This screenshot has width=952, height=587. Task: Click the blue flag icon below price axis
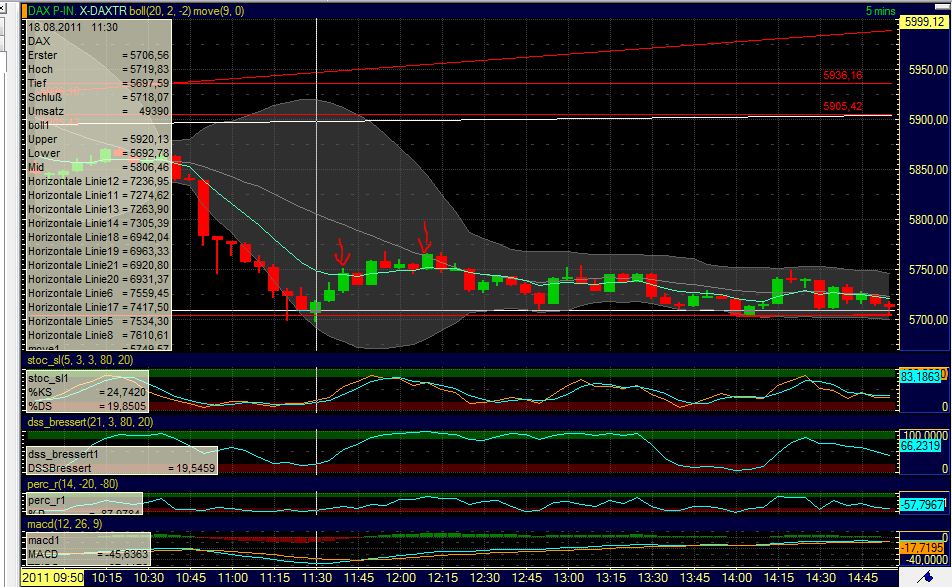[926, 576]
